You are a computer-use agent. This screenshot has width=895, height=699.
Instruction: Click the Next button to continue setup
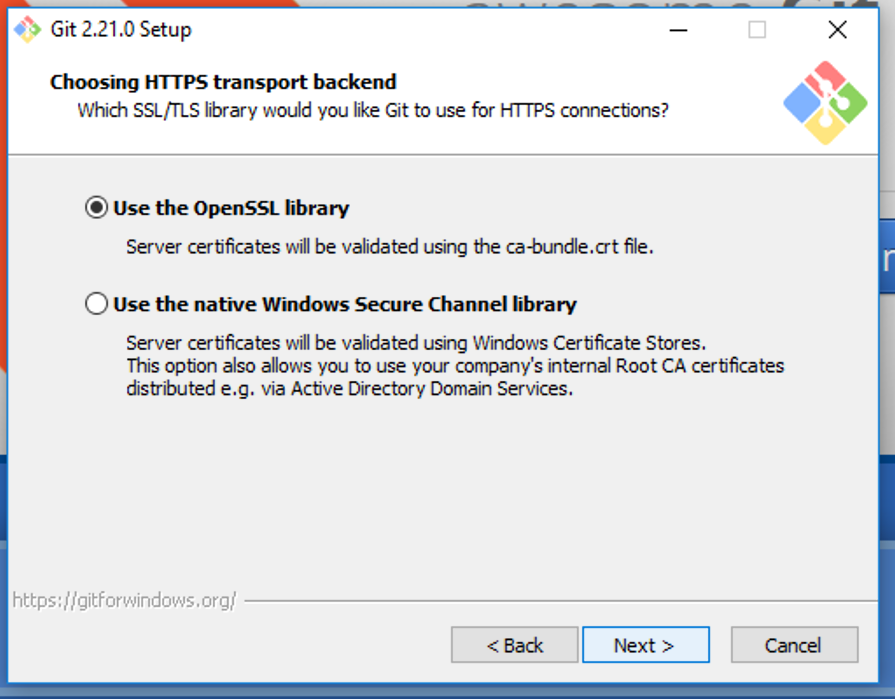(x=645, y=645)
